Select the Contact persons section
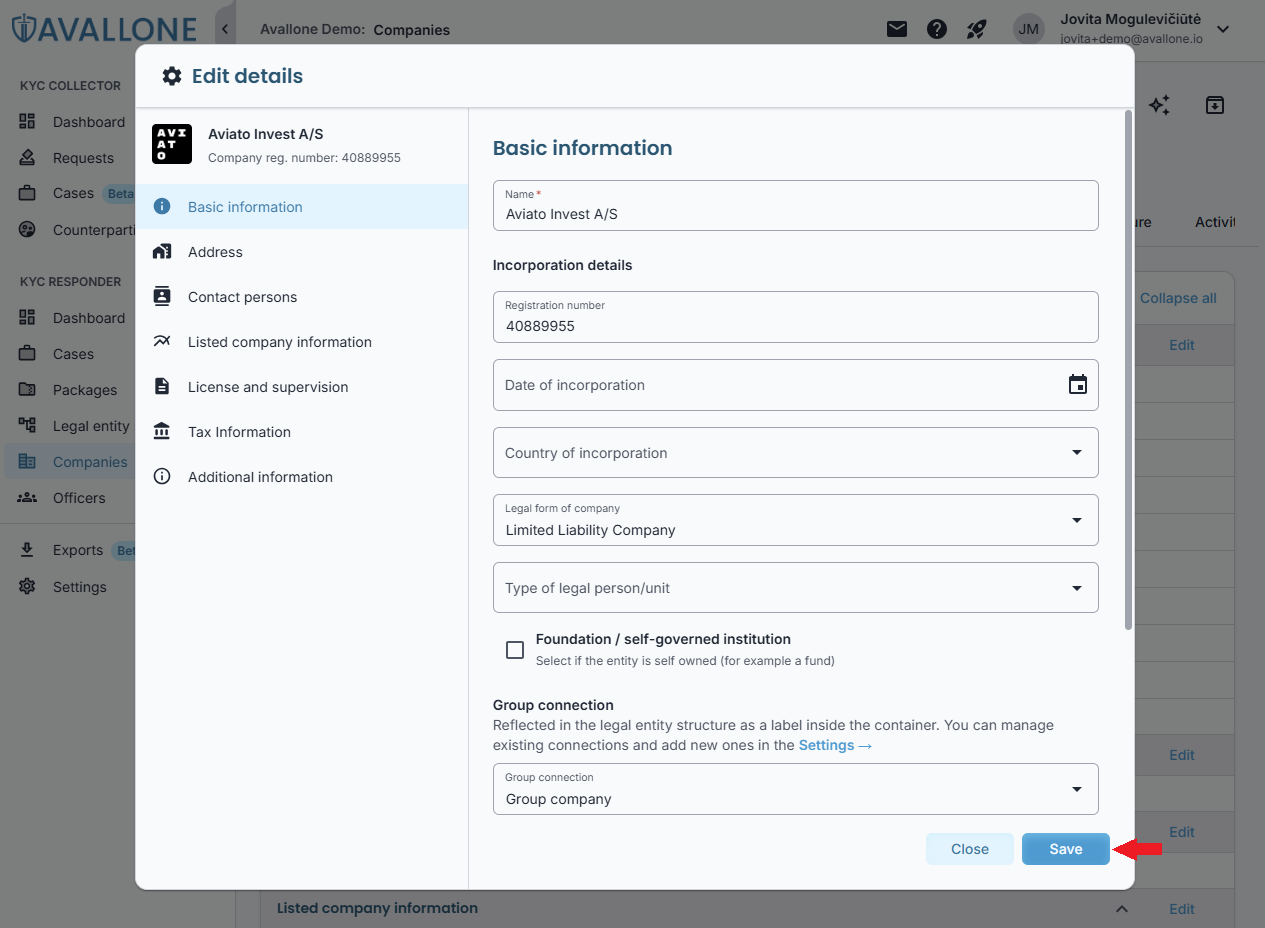 point(302,297)
